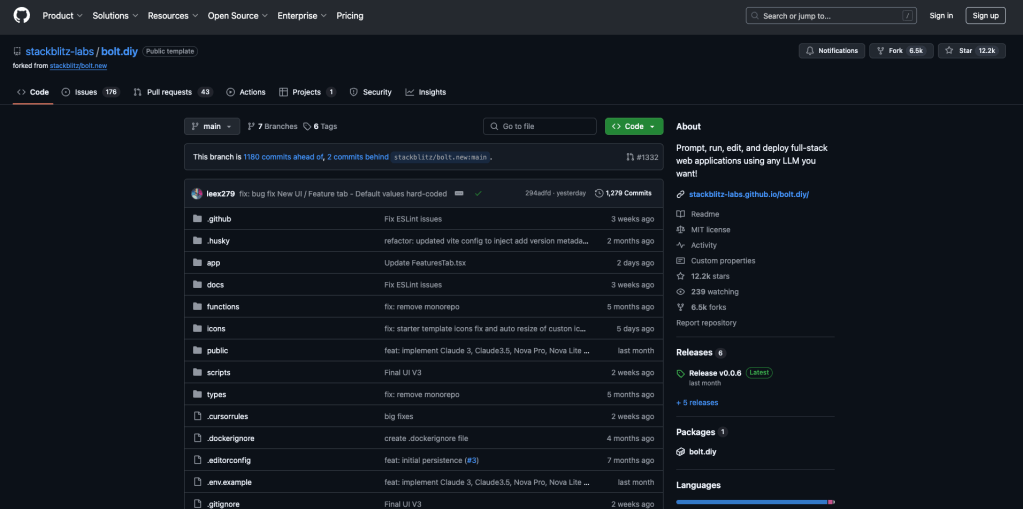Click the .editorconfig file icon
Image resolution: width=1023 pixels, height=509 pixels.
pyautogui.click(x=198, y=460)
